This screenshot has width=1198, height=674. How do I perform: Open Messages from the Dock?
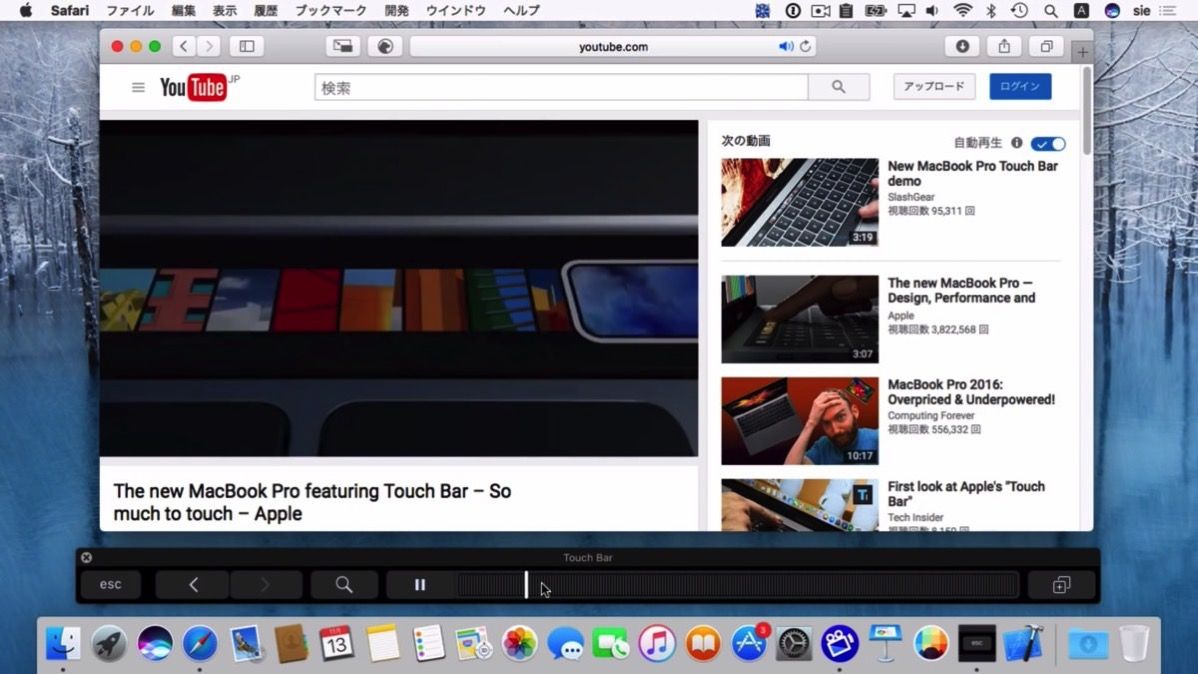coord(565,642)
